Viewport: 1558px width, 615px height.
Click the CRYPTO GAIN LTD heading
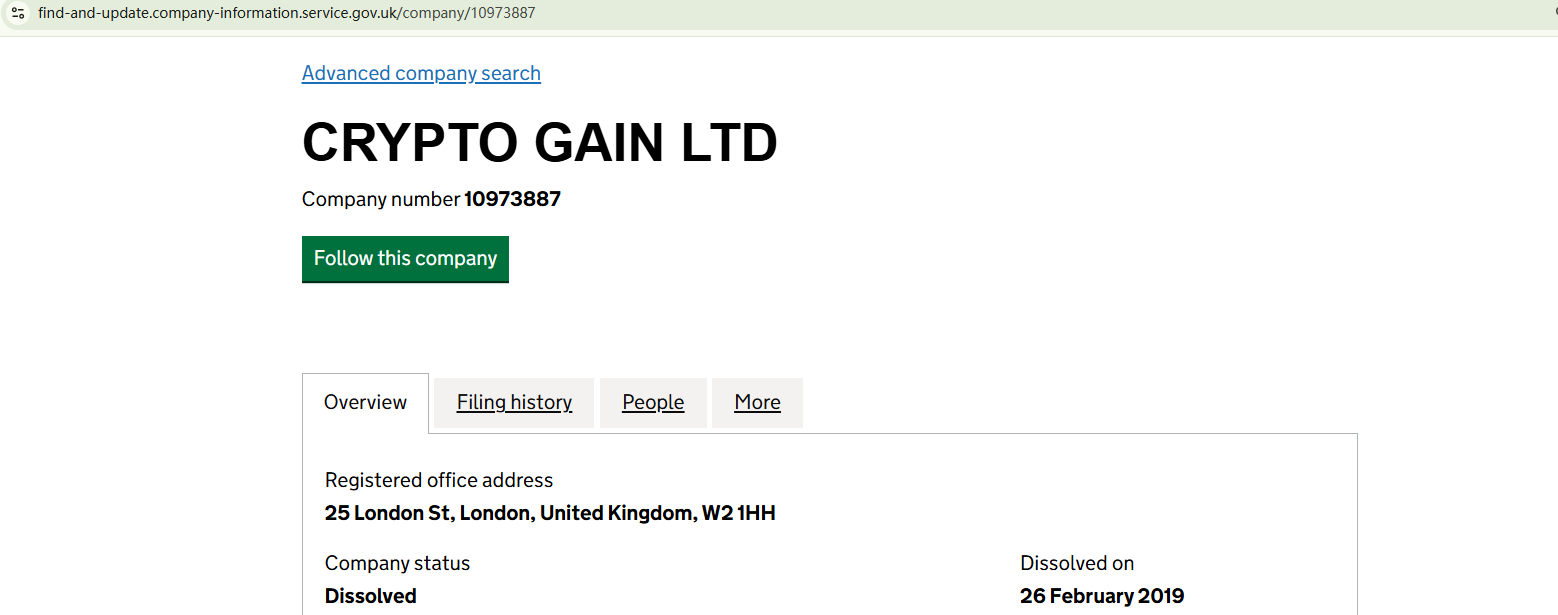pos(540,142)
